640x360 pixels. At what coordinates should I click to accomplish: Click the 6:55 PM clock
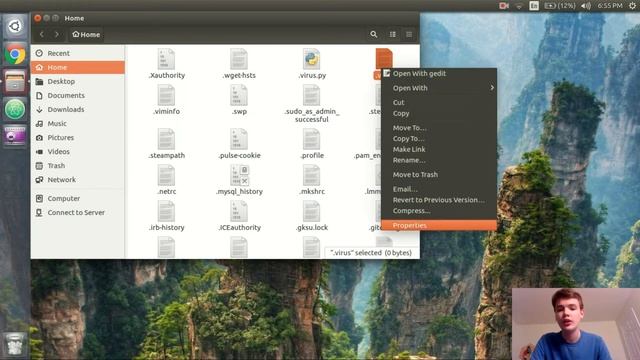(x=610, y=6)
